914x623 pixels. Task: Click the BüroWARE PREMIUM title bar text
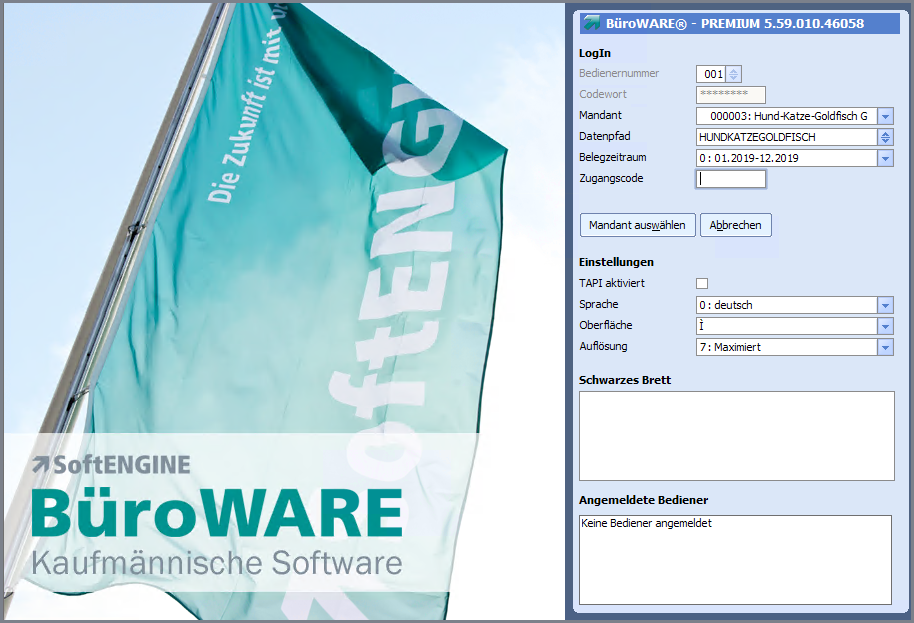point(735,23)
